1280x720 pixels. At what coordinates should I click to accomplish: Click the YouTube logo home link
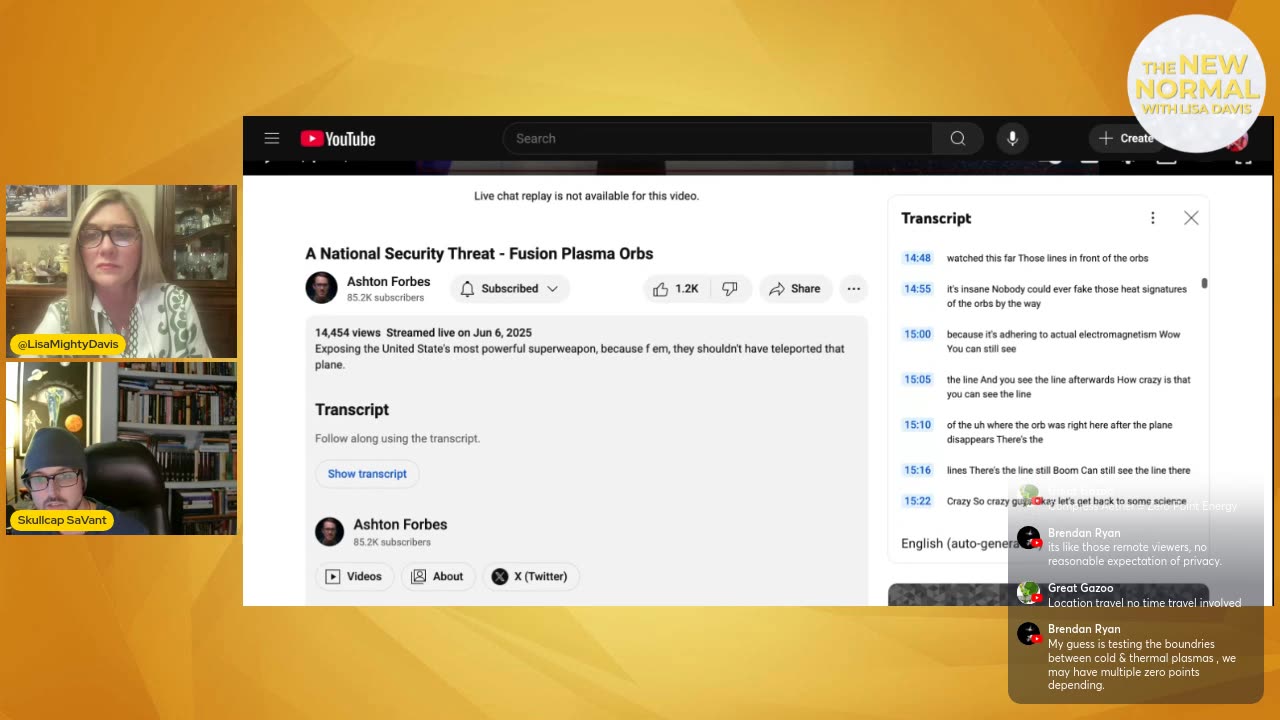338,139
